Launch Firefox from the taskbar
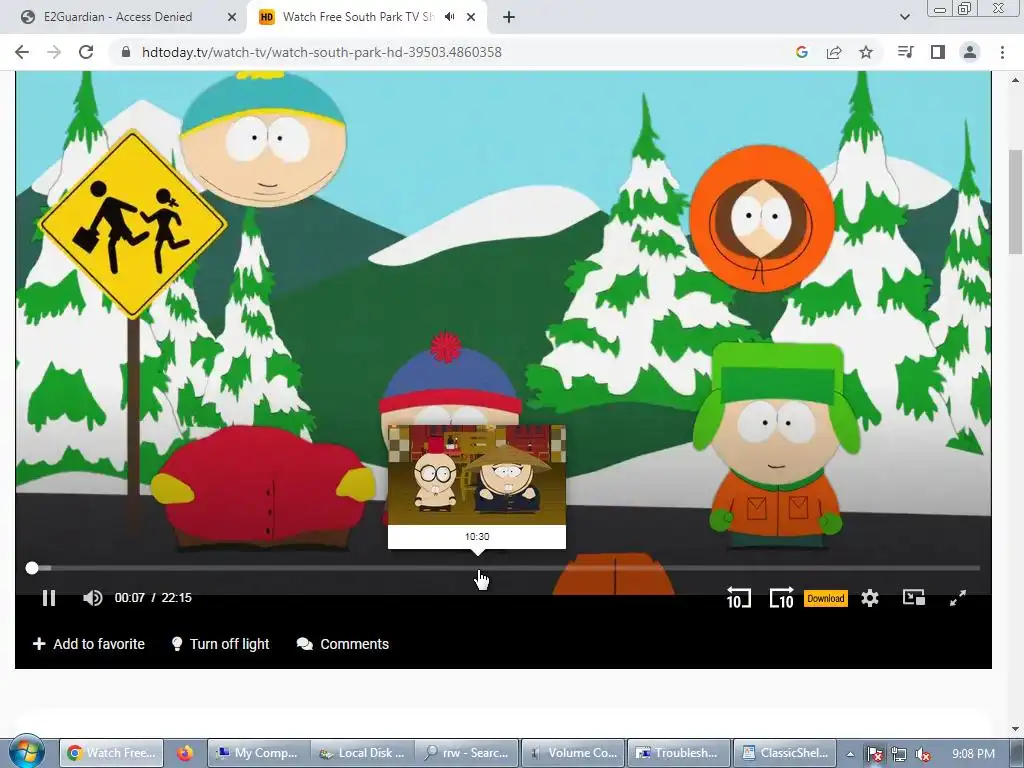Viewport: 1024px width, 768px height. click(185, 753)
